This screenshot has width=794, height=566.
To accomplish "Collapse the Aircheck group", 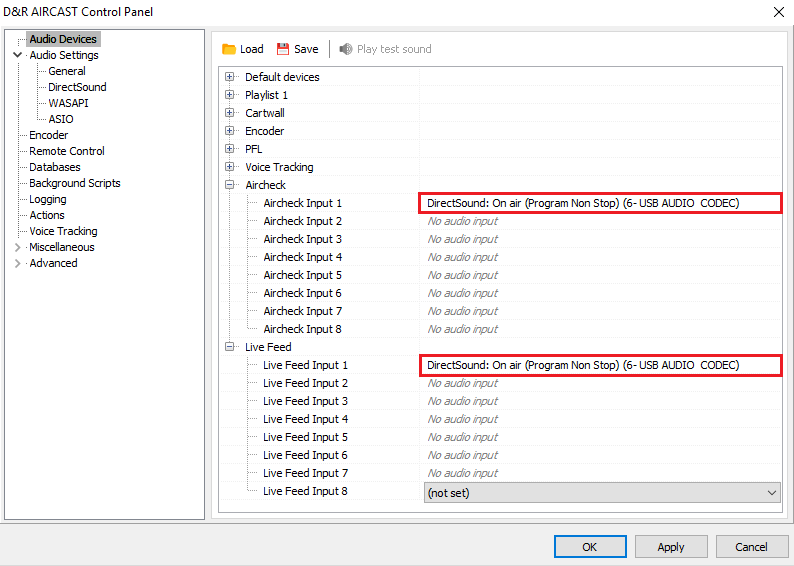I will [x=230, y=185].
